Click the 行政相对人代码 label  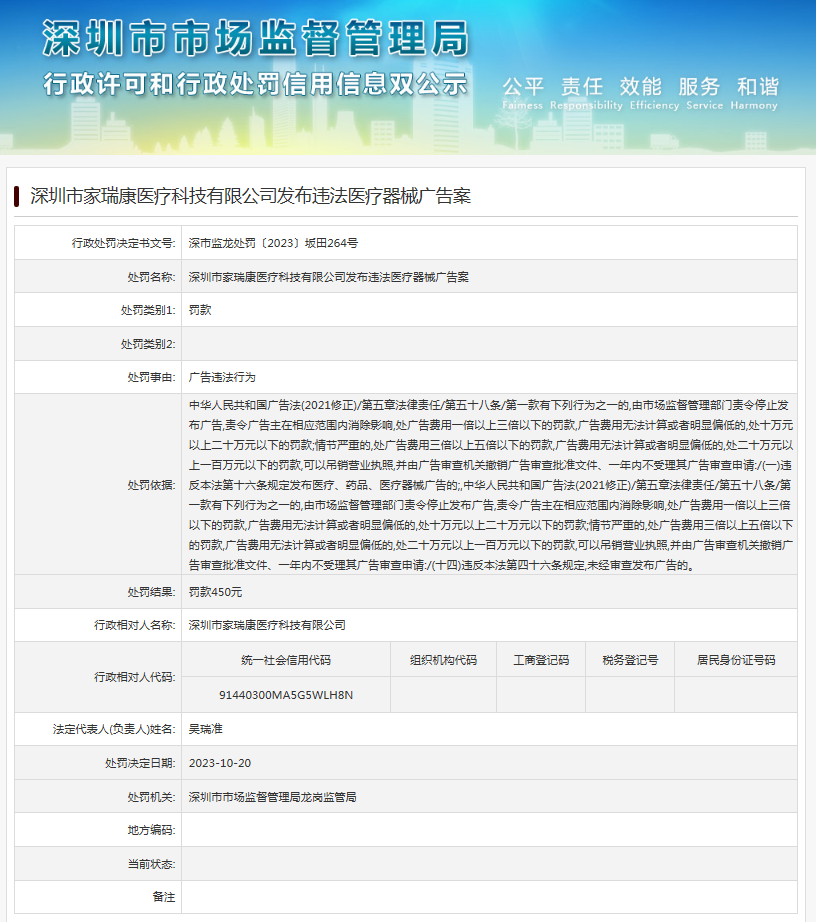135,677
